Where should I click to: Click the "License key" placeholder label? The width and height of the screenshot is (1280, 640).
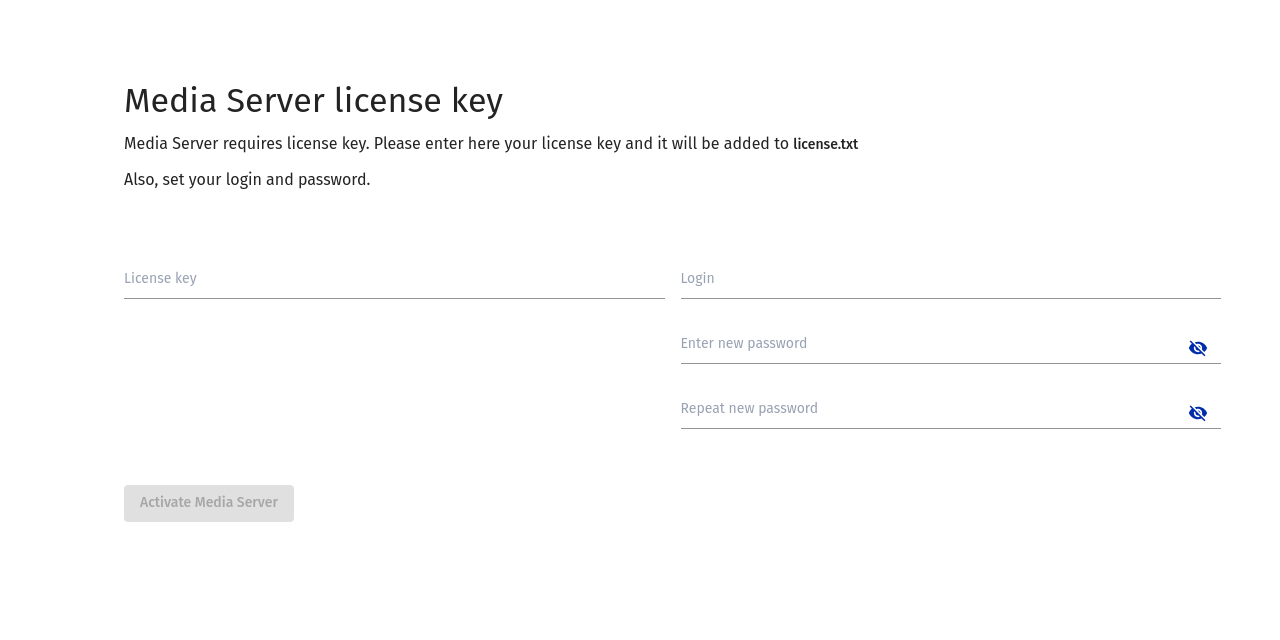(x=160, y=279)
